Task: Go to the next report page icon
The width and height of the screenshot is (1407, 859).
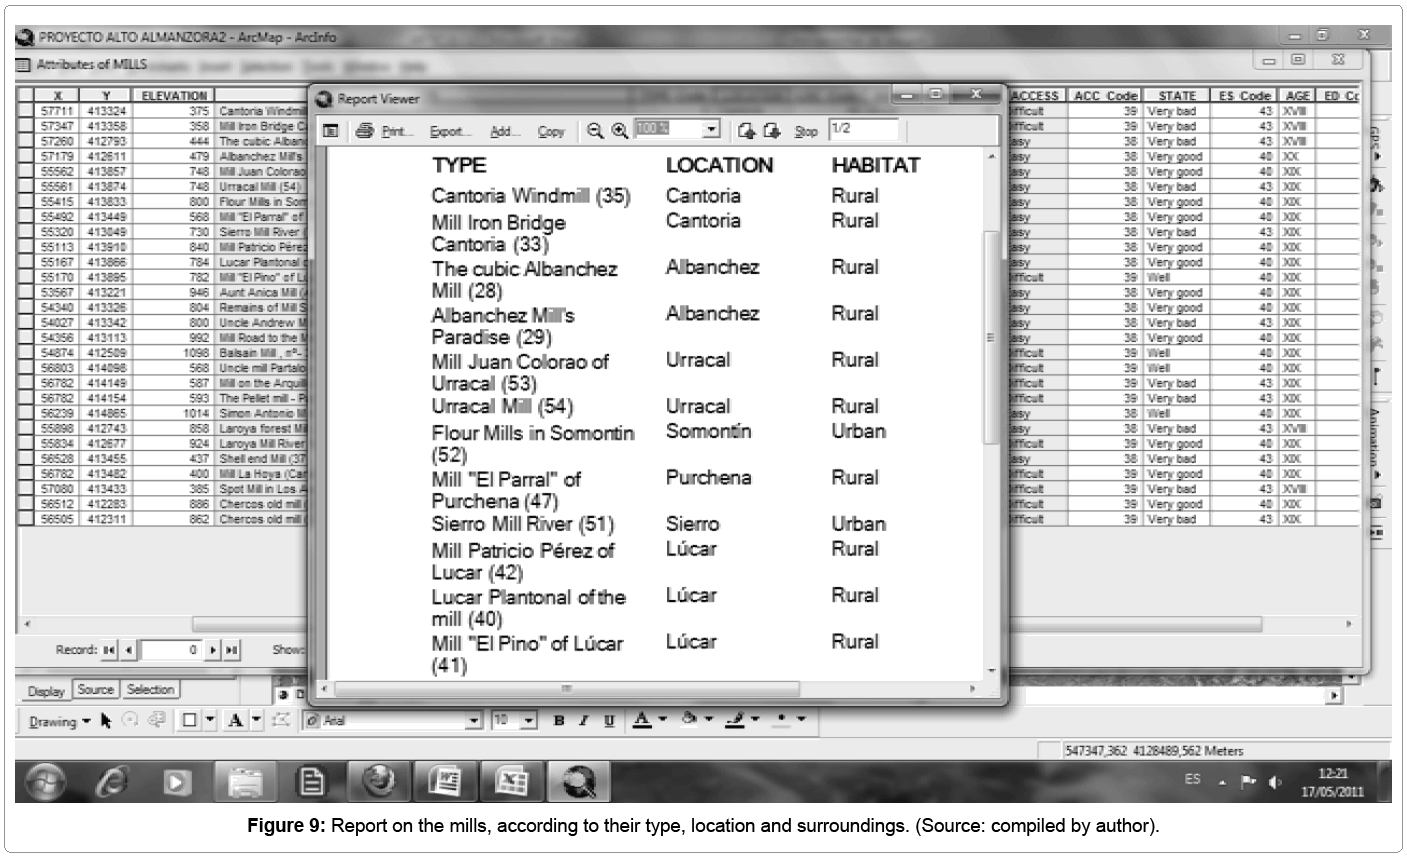Action: pos(771,131)
